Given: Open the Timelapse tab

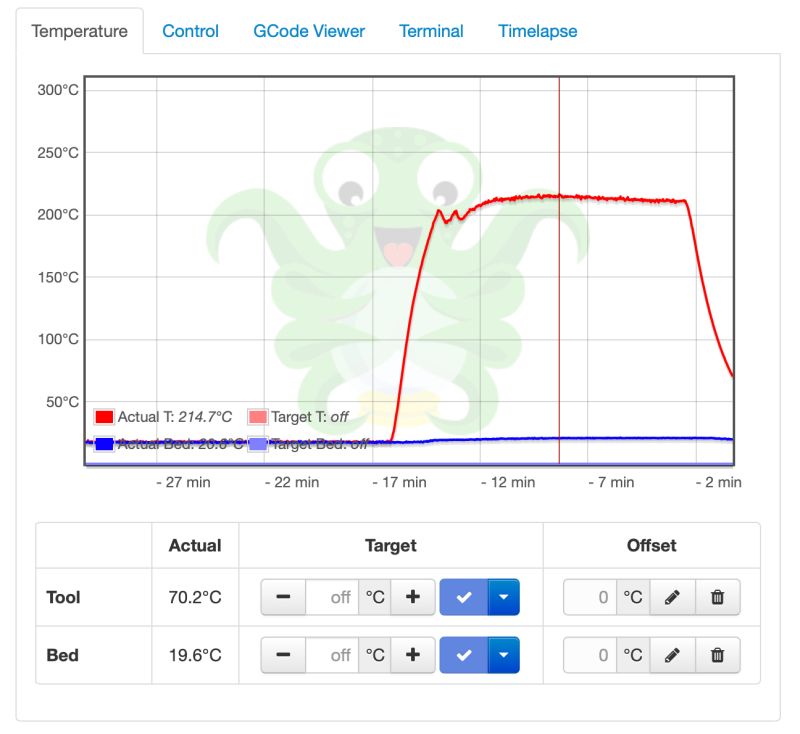Looking at the screenshot, I should click(x=538, y=31).
